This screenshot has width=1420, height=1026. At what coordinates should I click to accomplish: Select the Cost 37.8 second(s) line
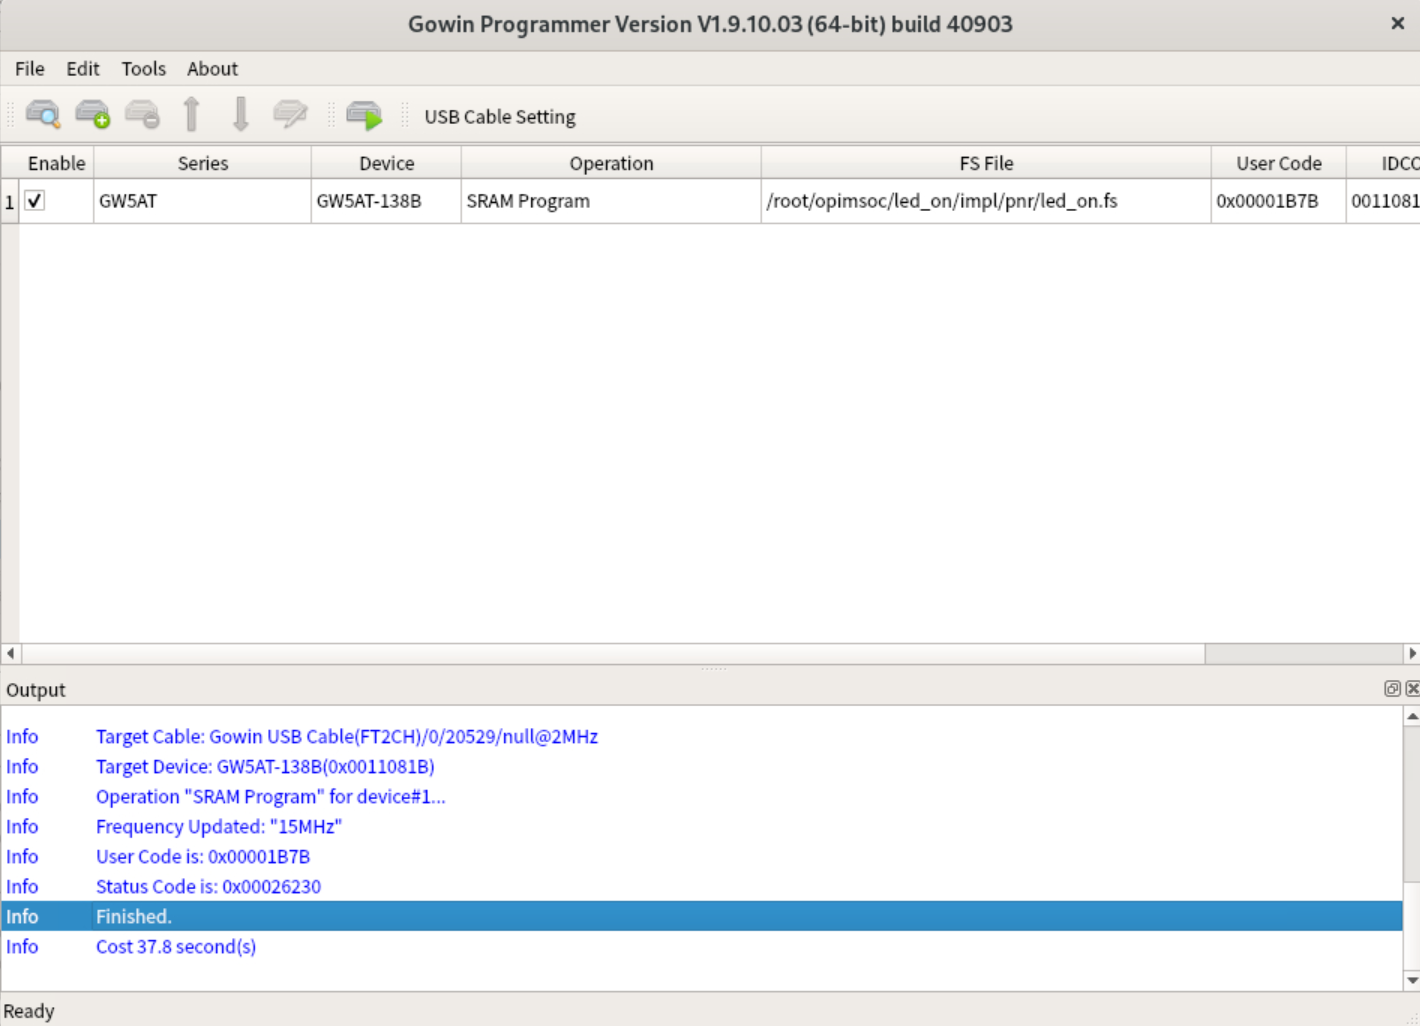[702, 947]
